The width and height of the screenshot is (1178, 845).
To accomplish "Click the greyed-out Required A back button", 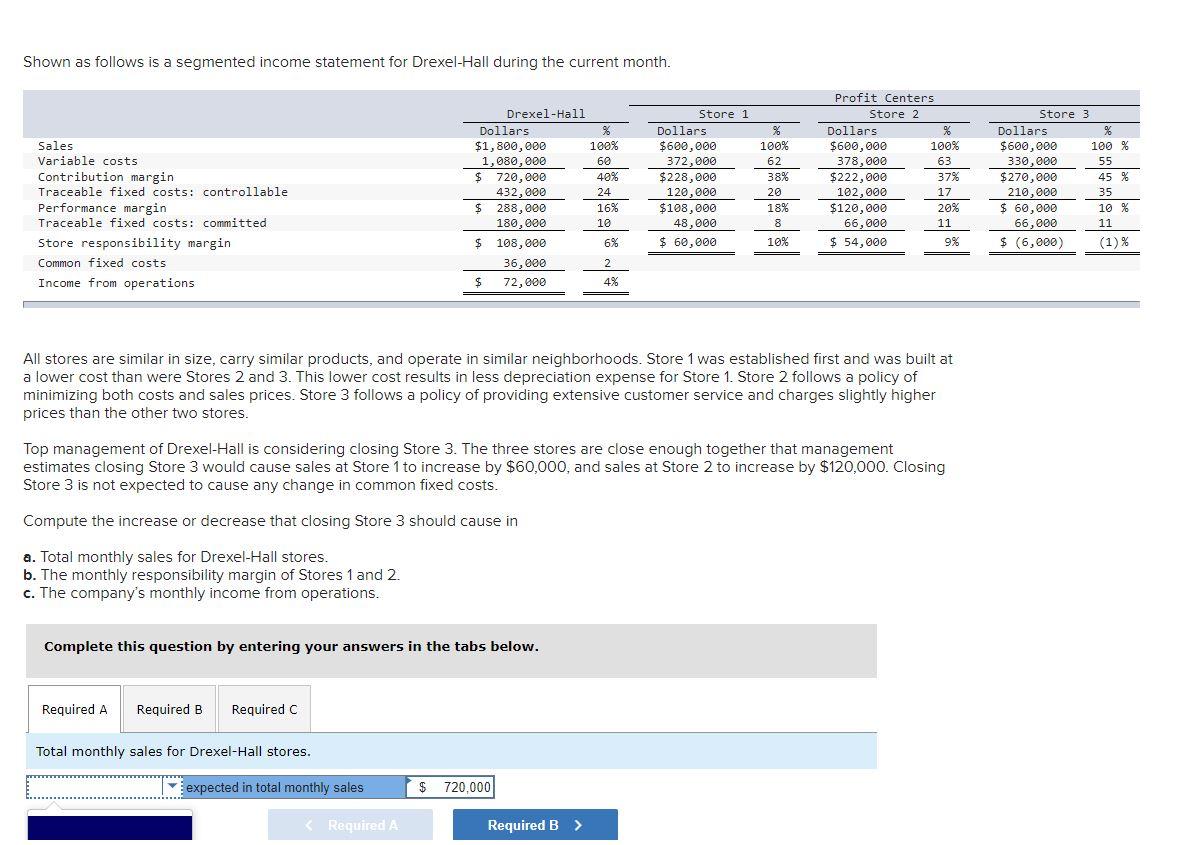I will (350, 825).
